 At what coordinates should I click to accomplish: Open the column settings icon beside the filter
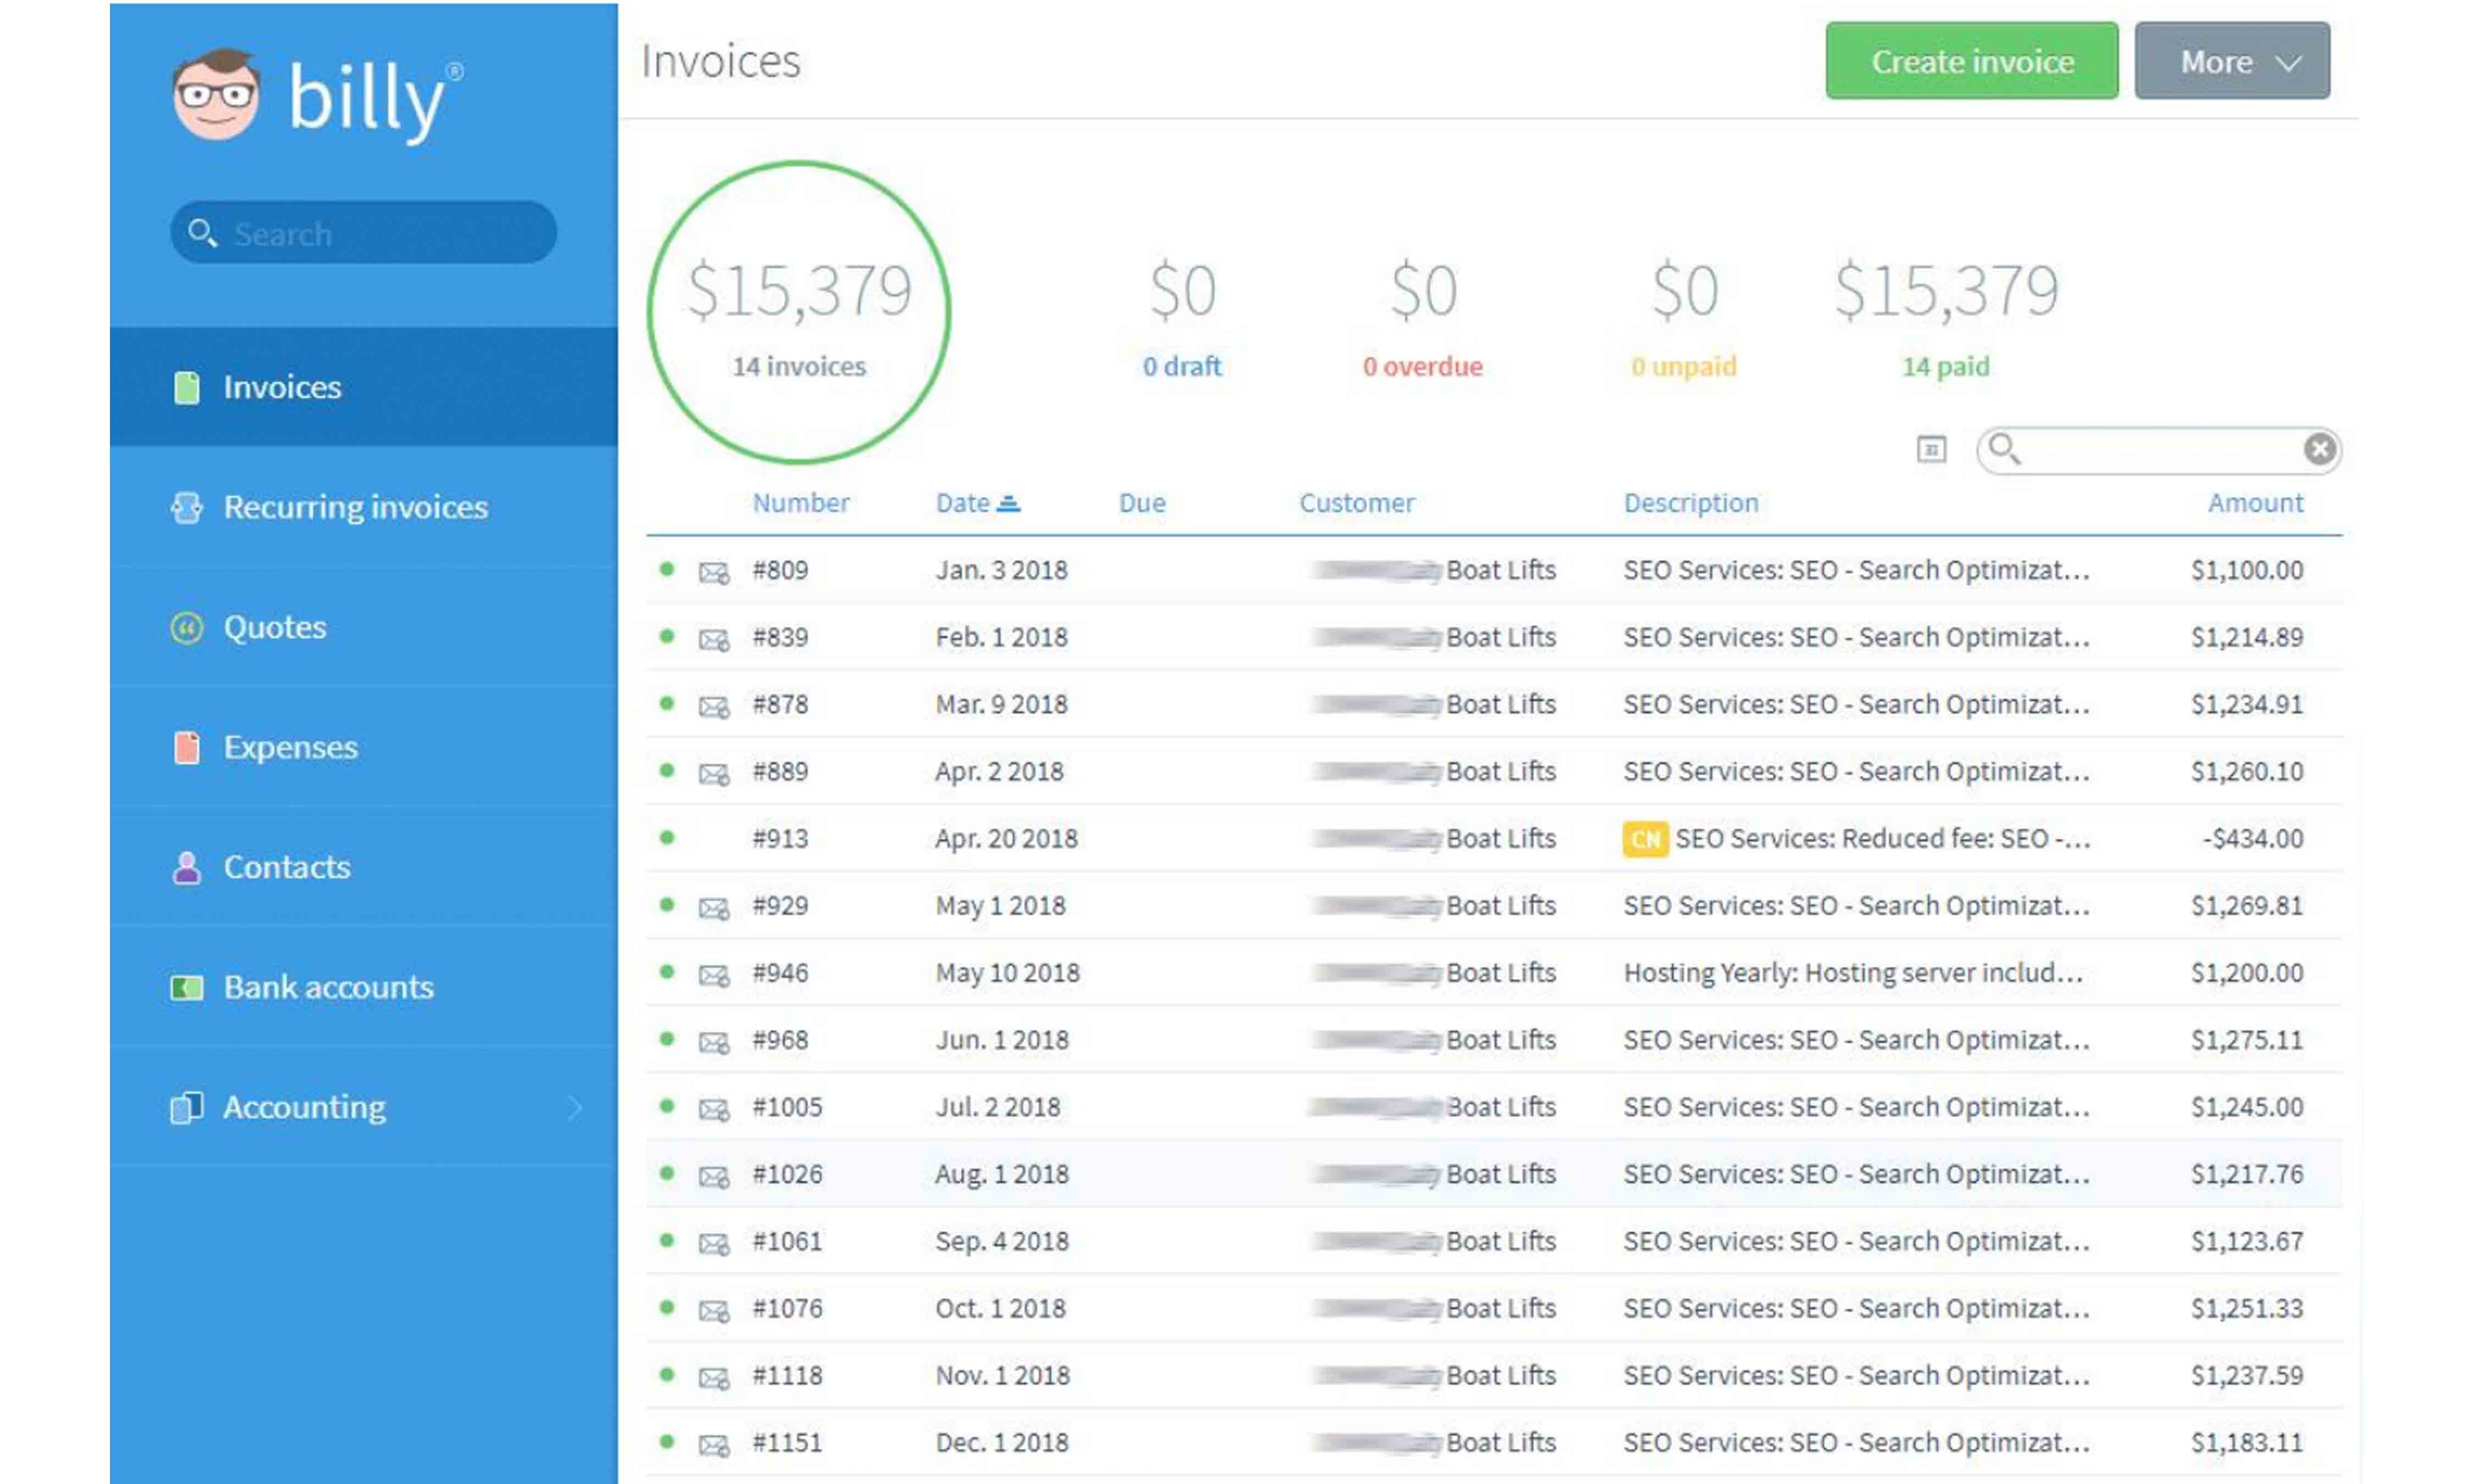click(x=1931, y=449)
